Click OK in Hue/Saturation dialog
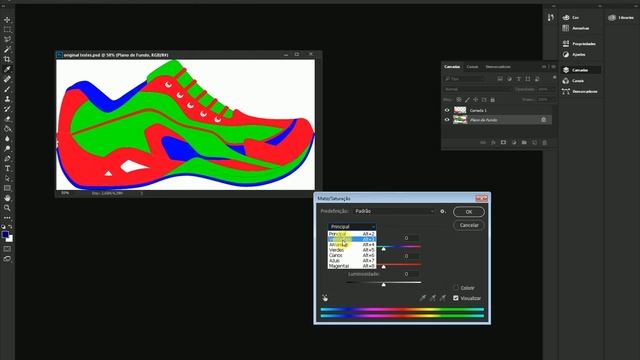640x360 pixels. 469,211
